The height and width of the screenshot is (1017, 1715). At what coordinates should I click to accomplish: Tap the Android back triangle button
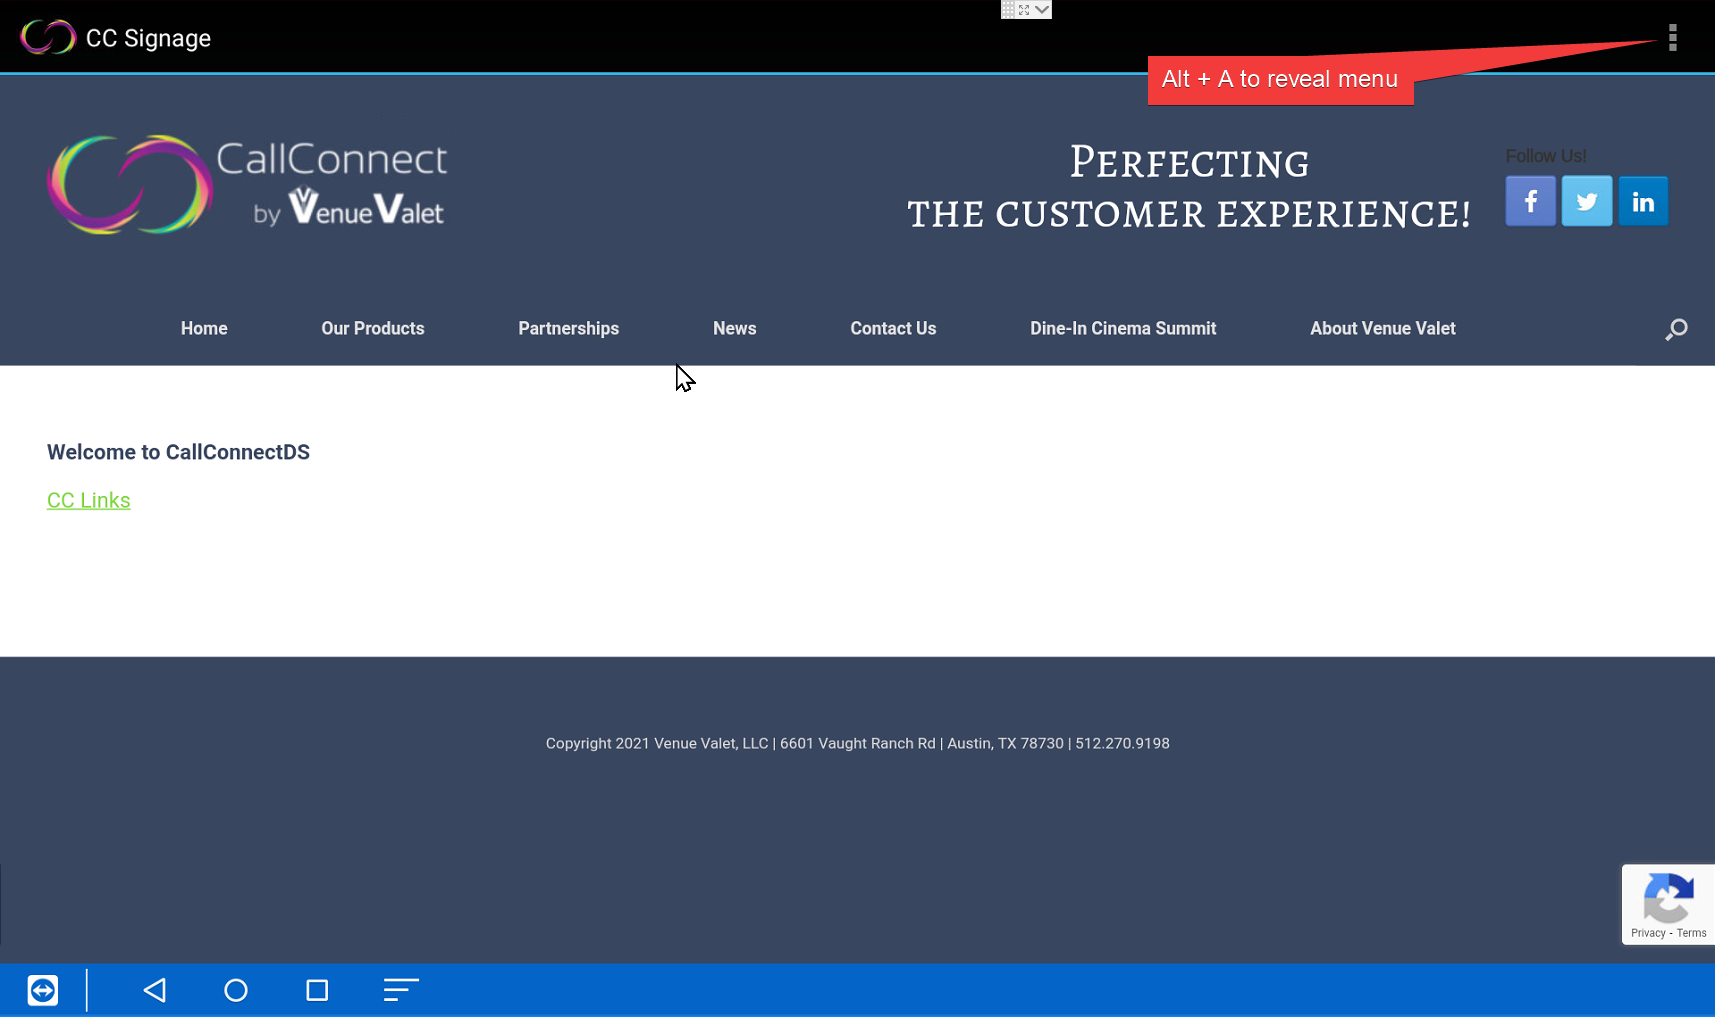(155, 990)
